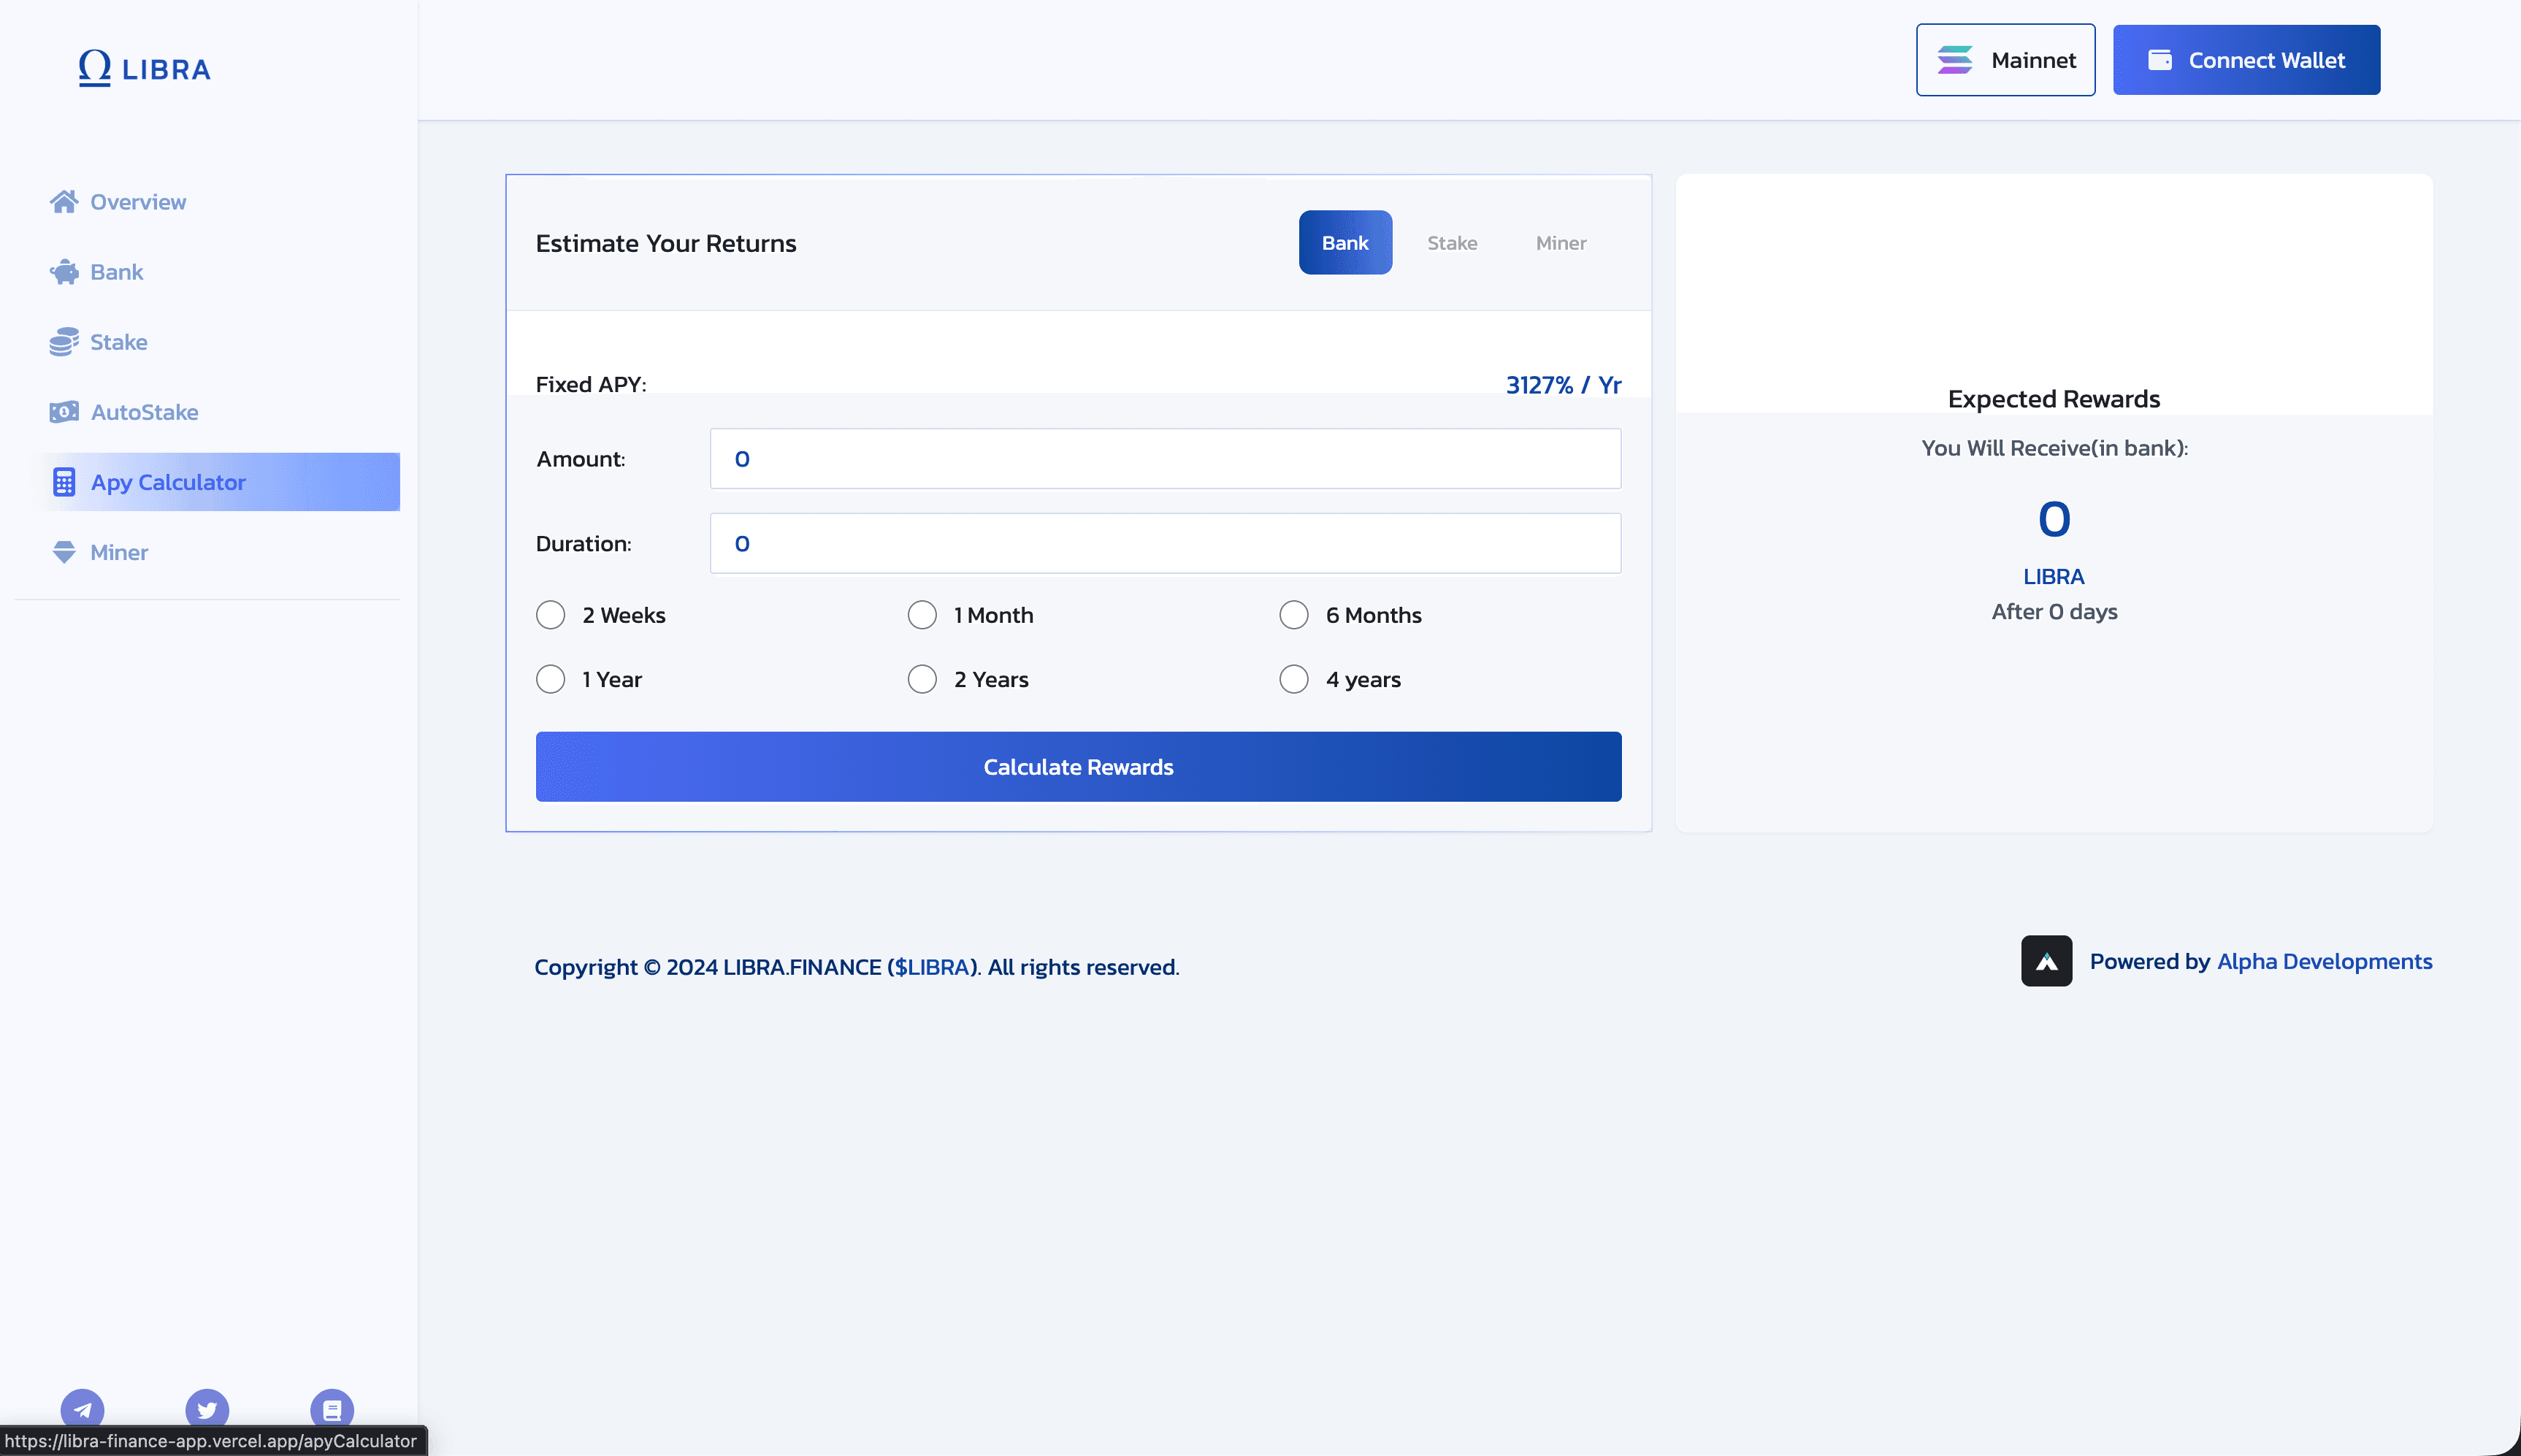Click the Fixed APY label
The height and width of the screenshot is (1456, 2521).
pos(591,384)
